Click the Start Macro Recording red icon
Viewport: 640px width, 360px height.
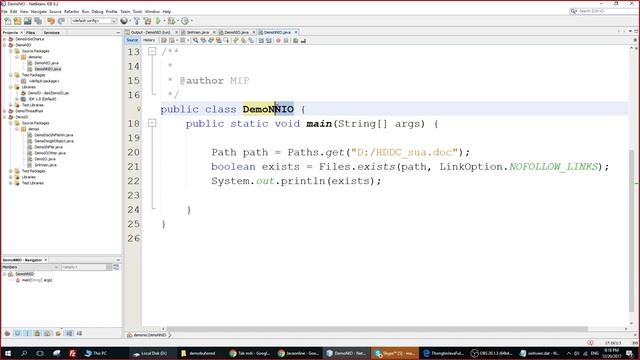[278, 40]
